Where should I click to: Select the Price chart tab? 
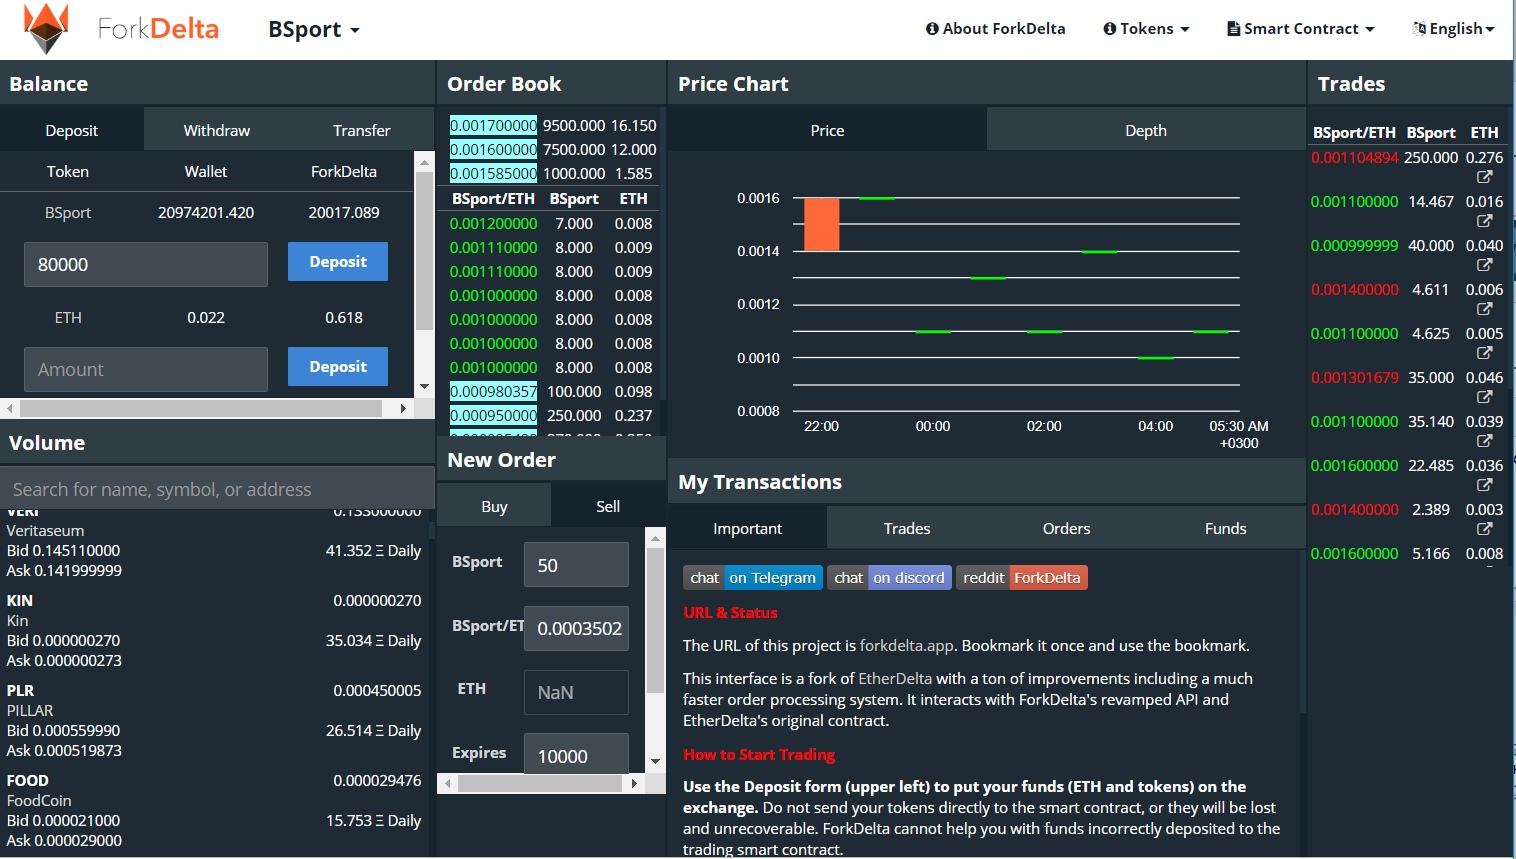(x=827, y=130)
